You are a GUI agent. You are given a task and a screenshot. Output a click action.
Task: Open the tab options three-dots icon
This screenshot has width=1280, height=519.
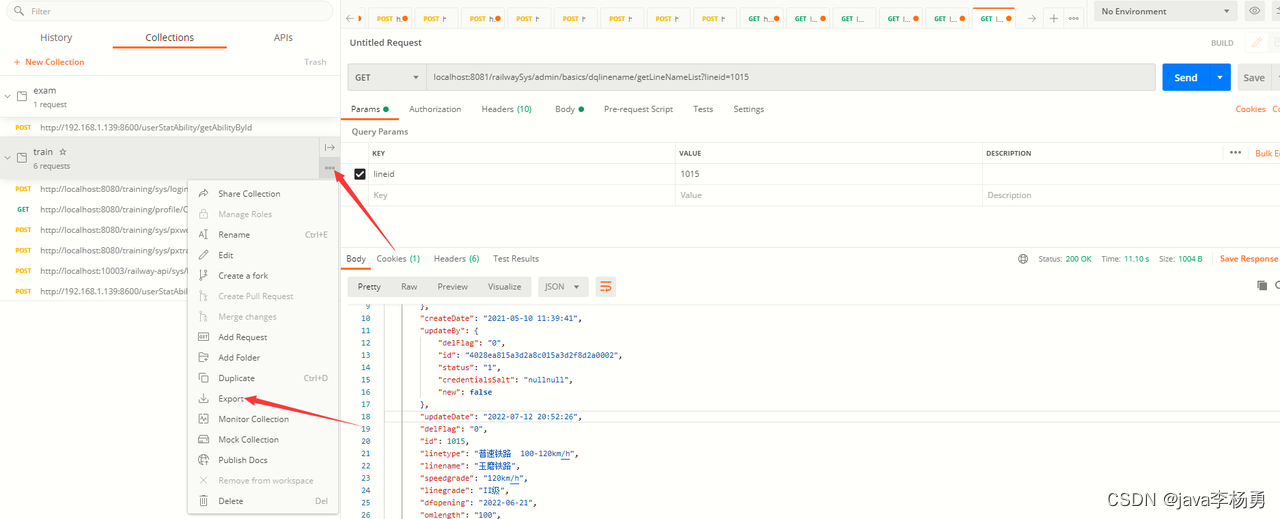point(1074,18)
